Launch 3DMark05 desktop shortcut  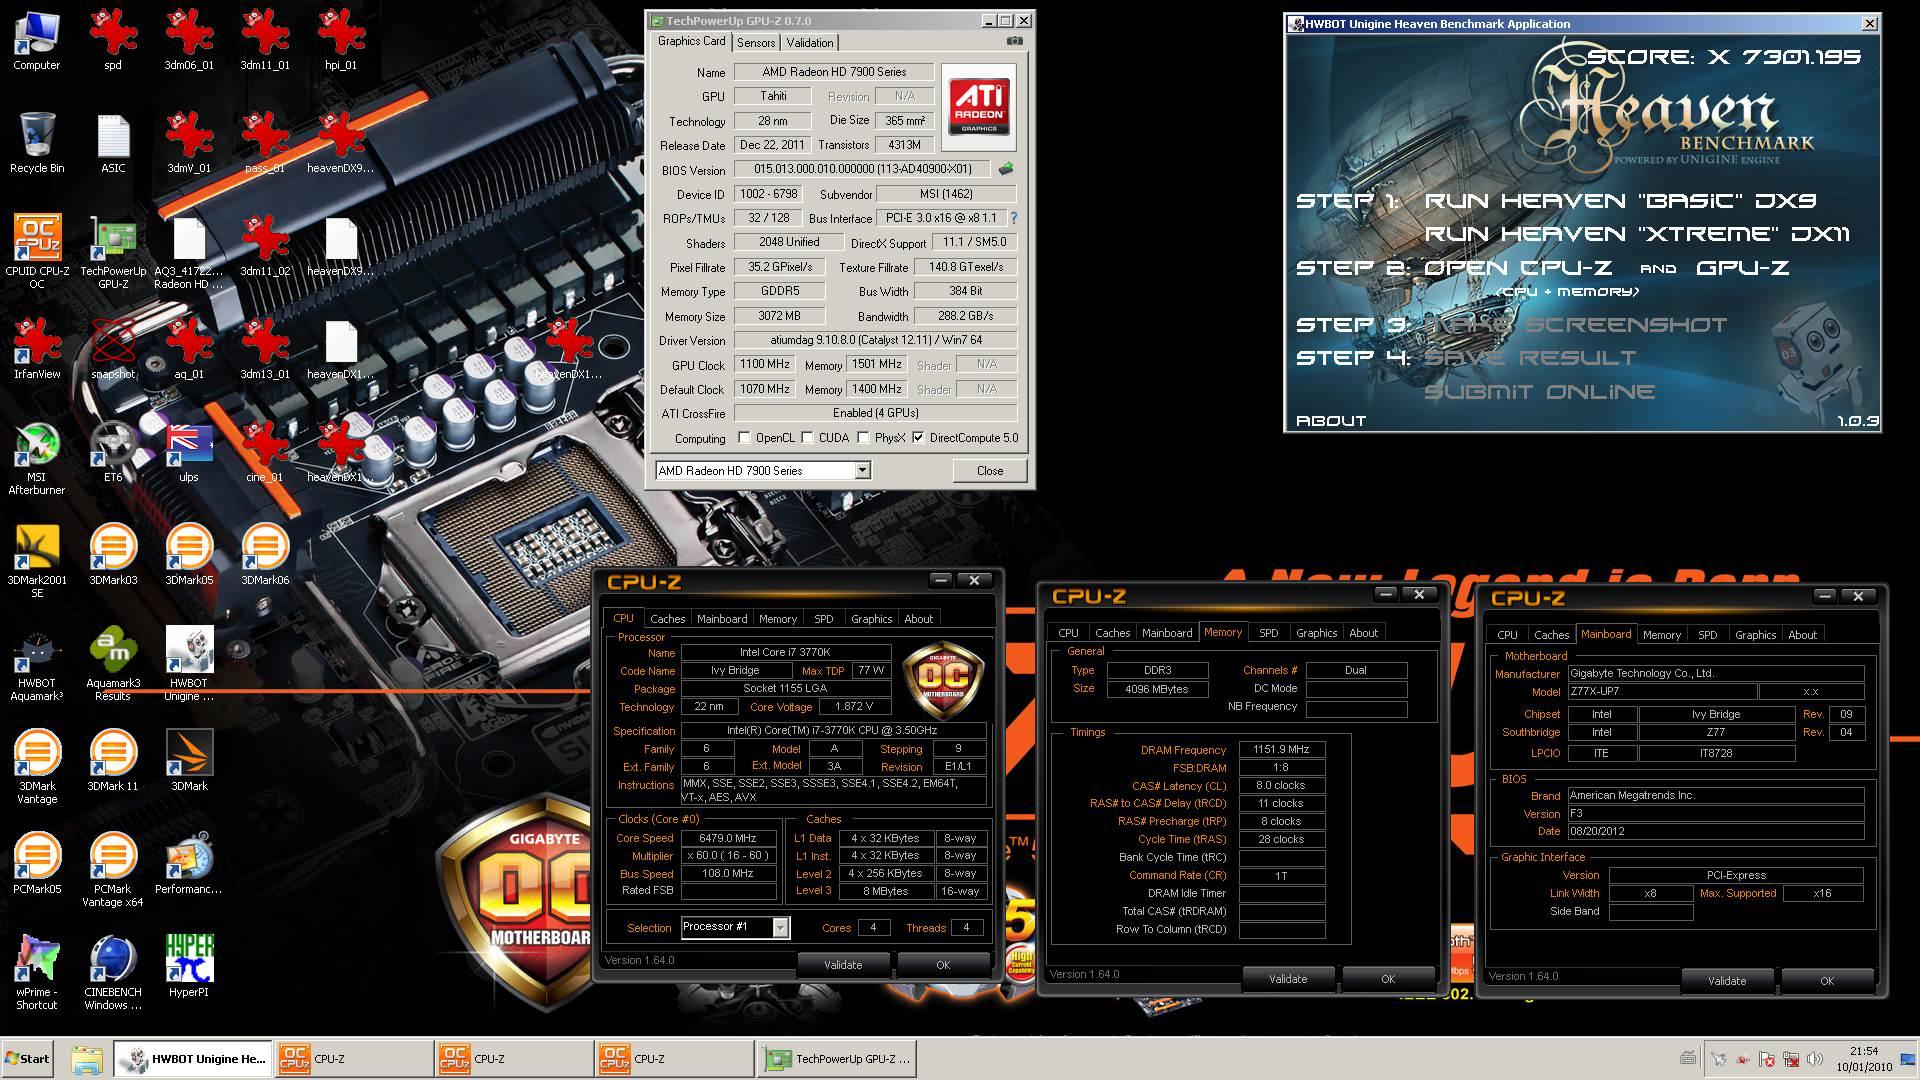click(x=189, y=555)
